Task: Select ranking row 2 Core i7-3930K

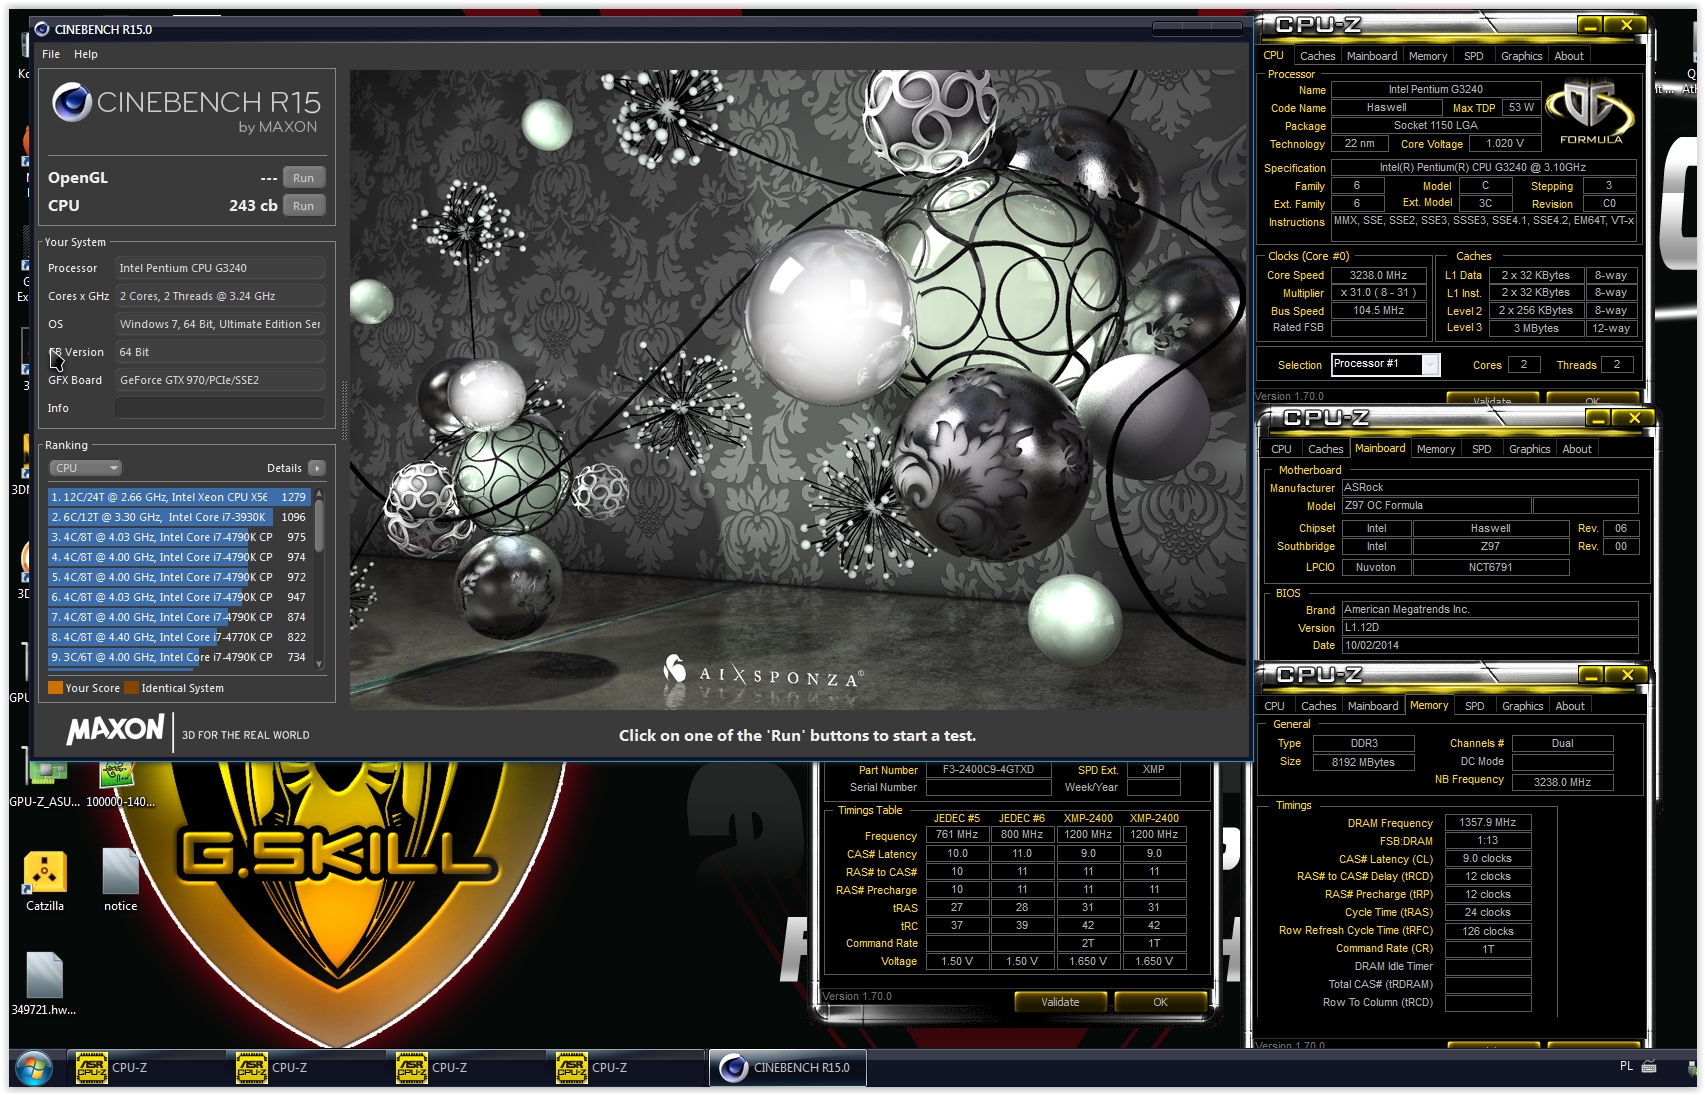Action: coord(180,517)
